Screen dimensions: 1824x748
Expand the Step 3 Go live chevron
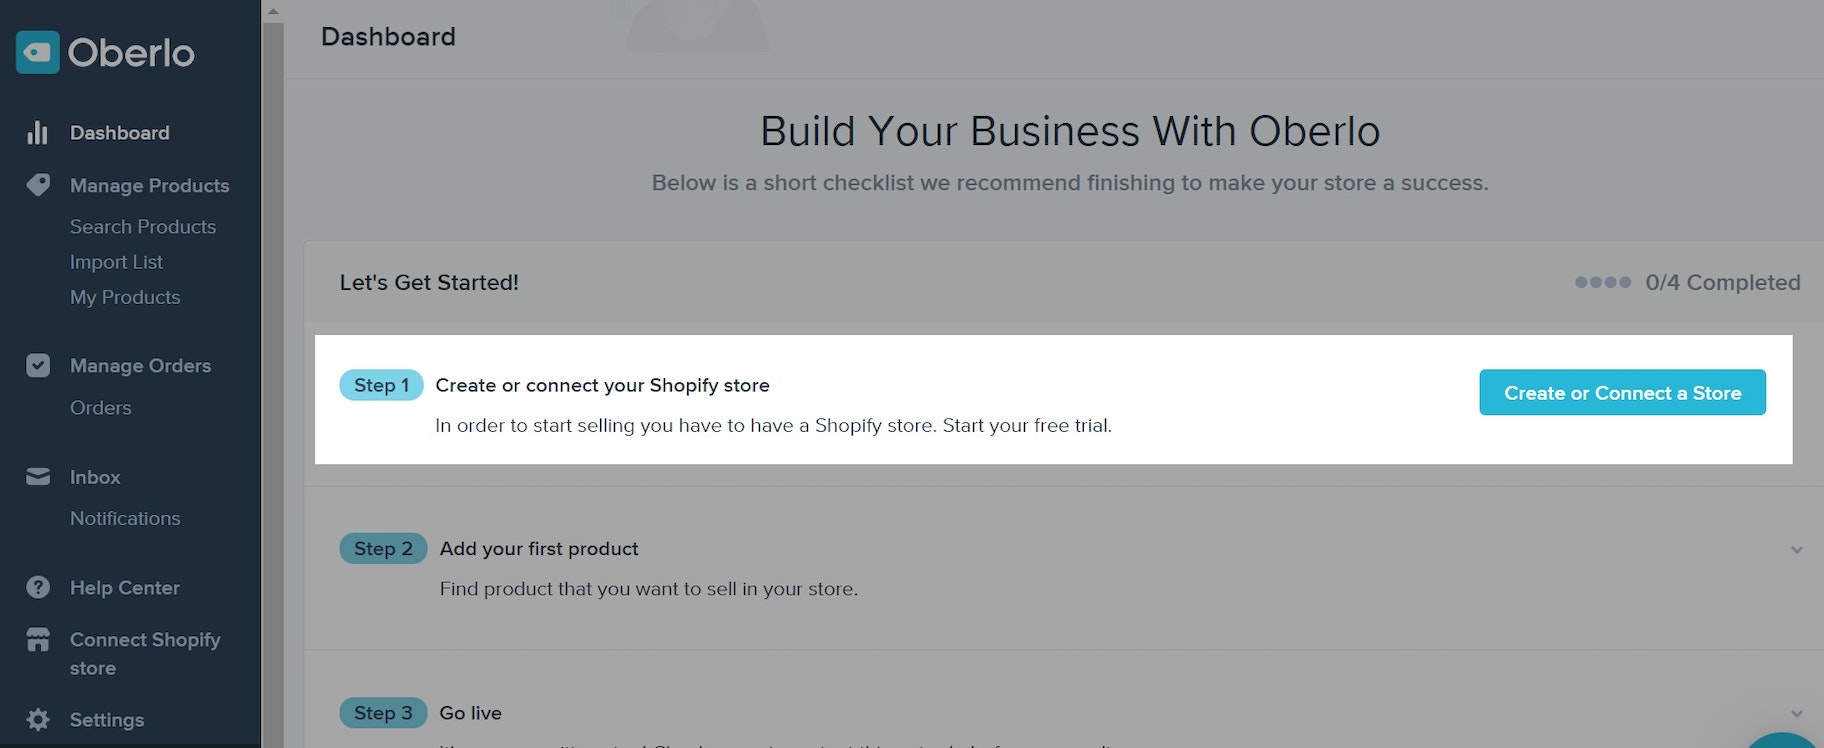[1796, 714]
